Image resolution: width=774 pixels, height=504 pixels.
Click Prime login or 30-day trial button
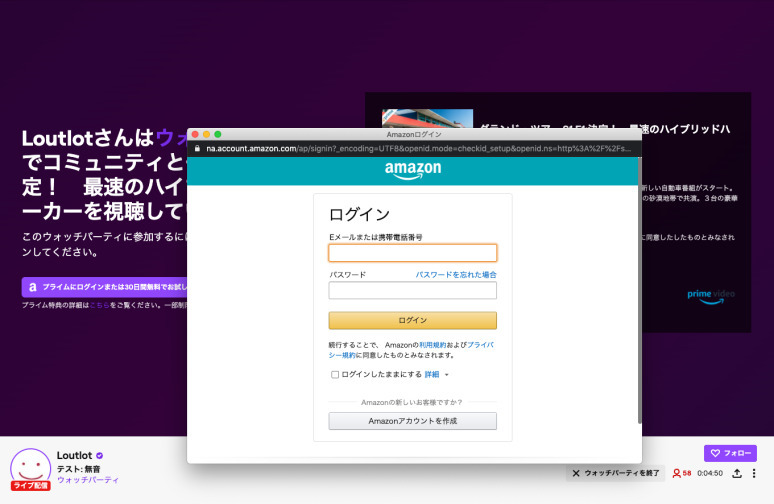(105, 287)
